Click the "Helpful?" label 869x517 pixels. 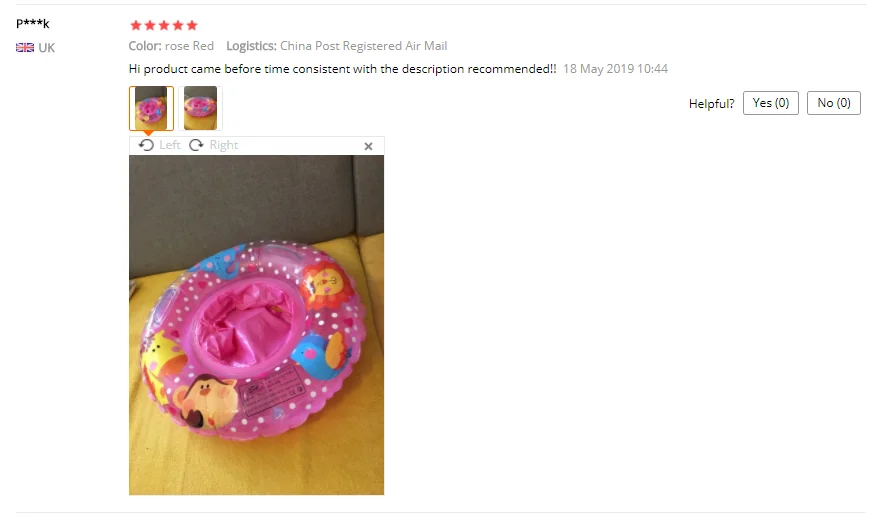tap(712, 104)
